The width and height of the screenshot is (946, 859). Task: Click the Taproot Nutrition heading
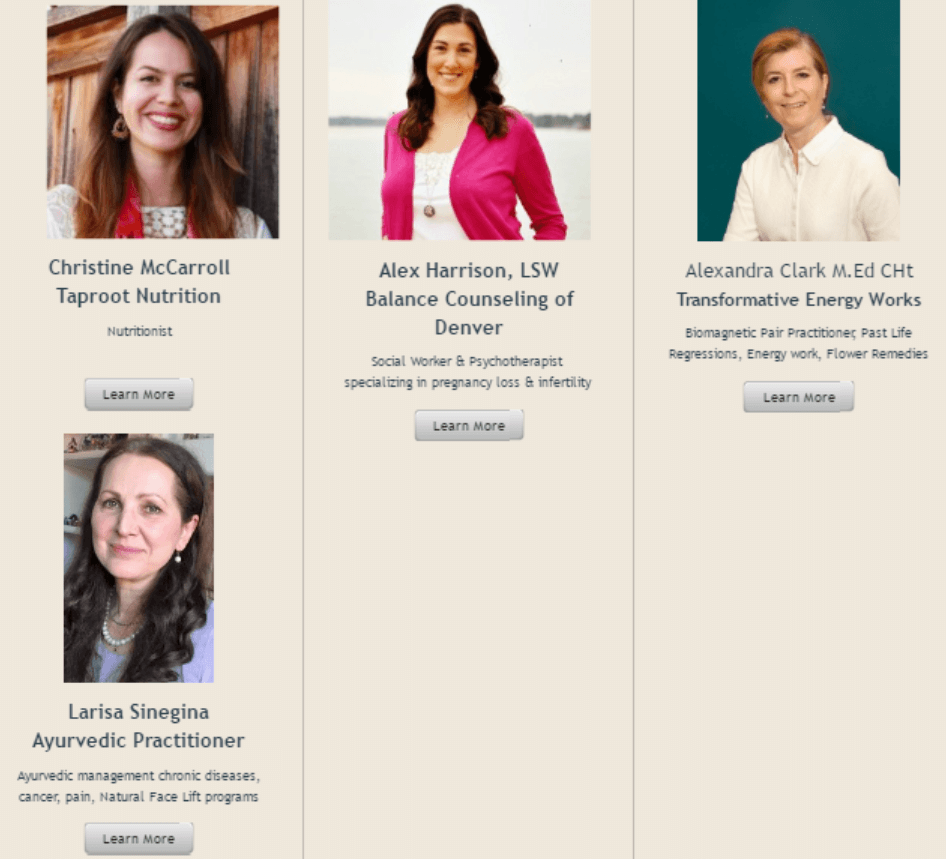pos(139,296)
